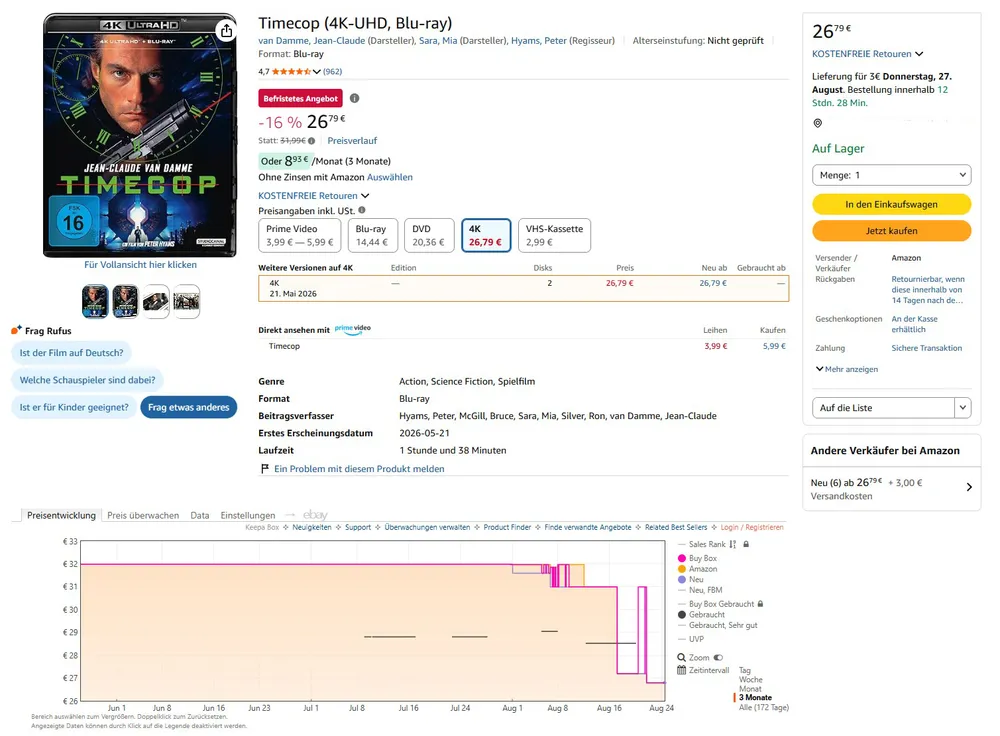1000x736 pixels.
Task: Click the Prime Video logo
Action: [353, 330]
